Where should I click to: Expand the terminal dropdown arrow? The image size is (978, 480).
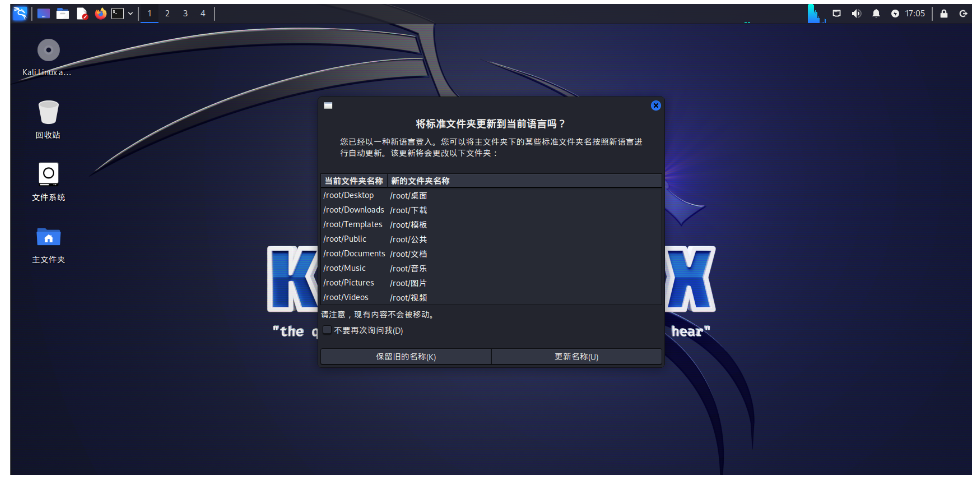click(x=130, y=13)
